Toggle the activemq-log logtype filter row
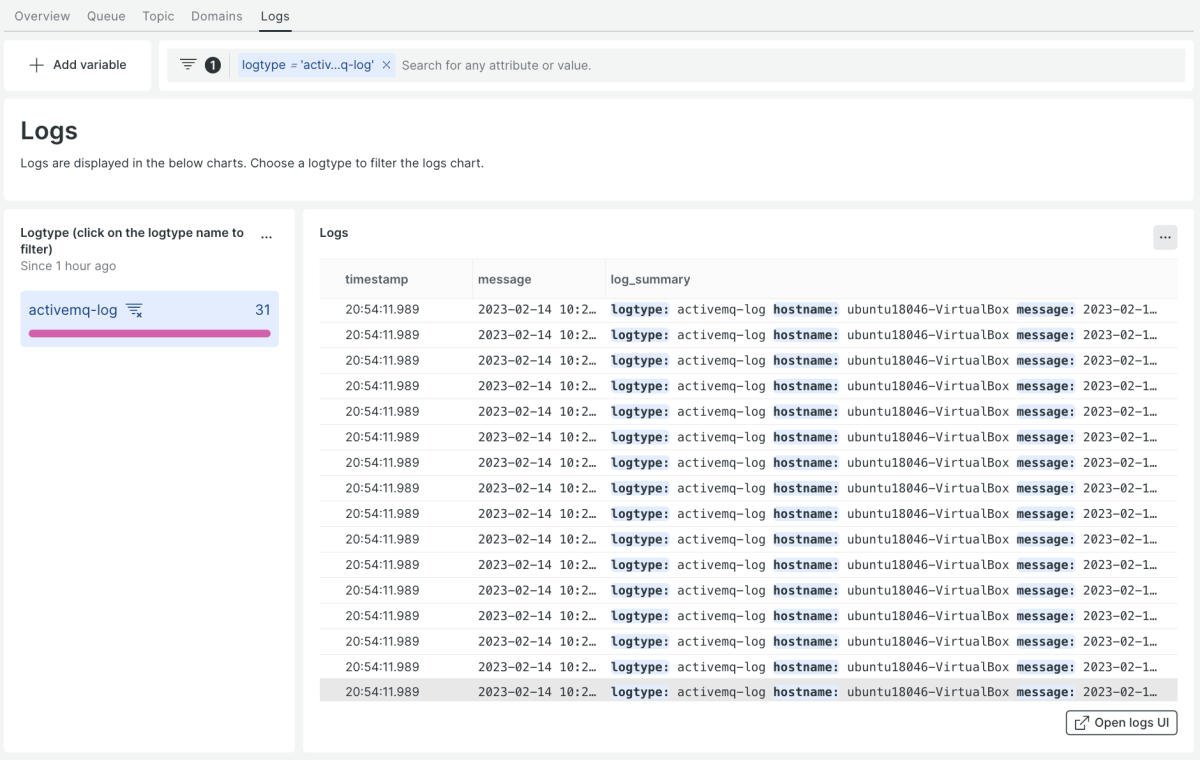The width and height of the screenshot is (1200, 760). (73, 311)
